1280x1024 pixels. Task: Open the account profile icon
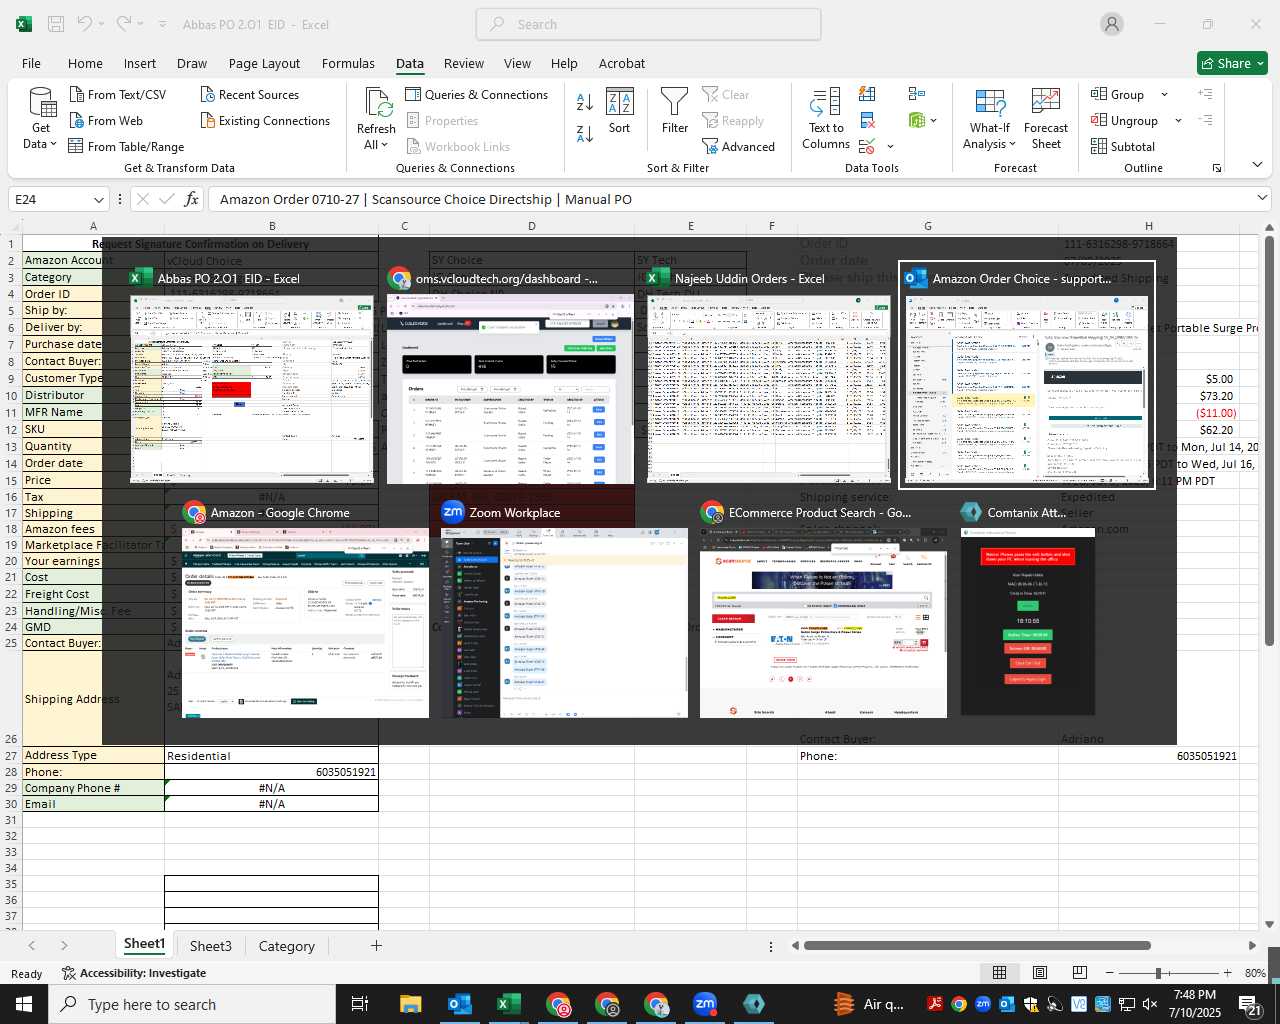(x=1112, y=24)
